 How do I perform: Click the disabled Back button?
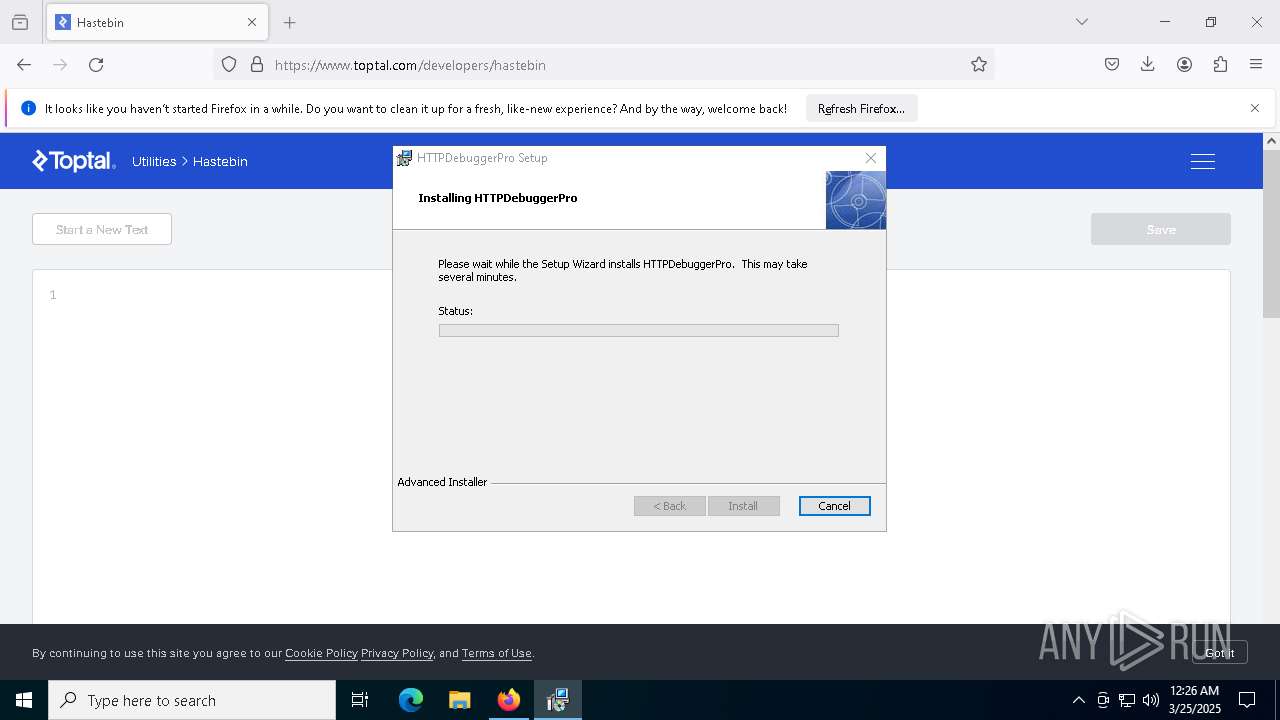coord(670,506)
